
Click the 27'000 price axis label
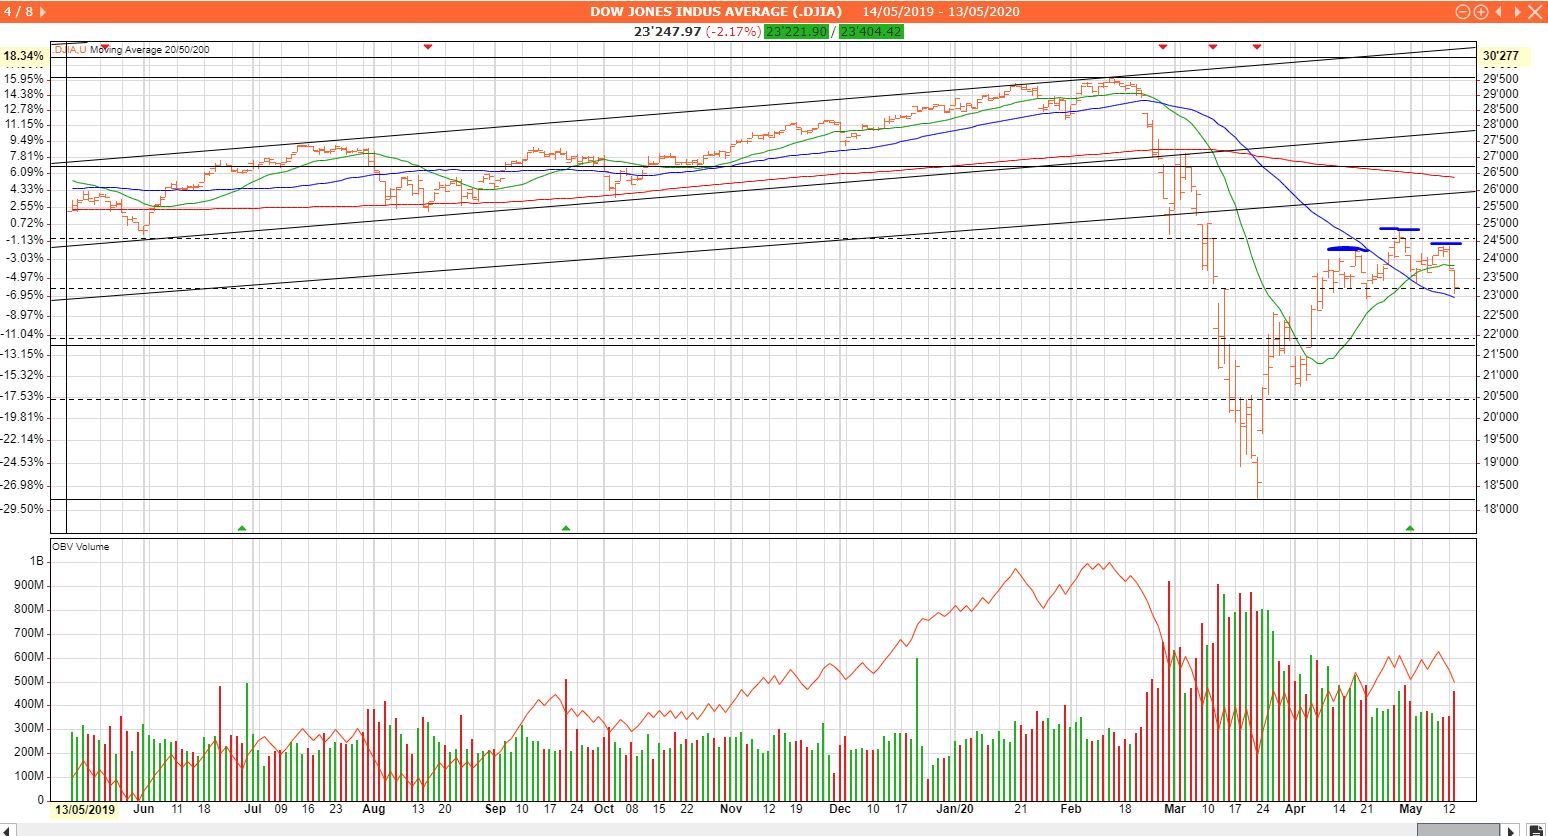point(1501,156)
